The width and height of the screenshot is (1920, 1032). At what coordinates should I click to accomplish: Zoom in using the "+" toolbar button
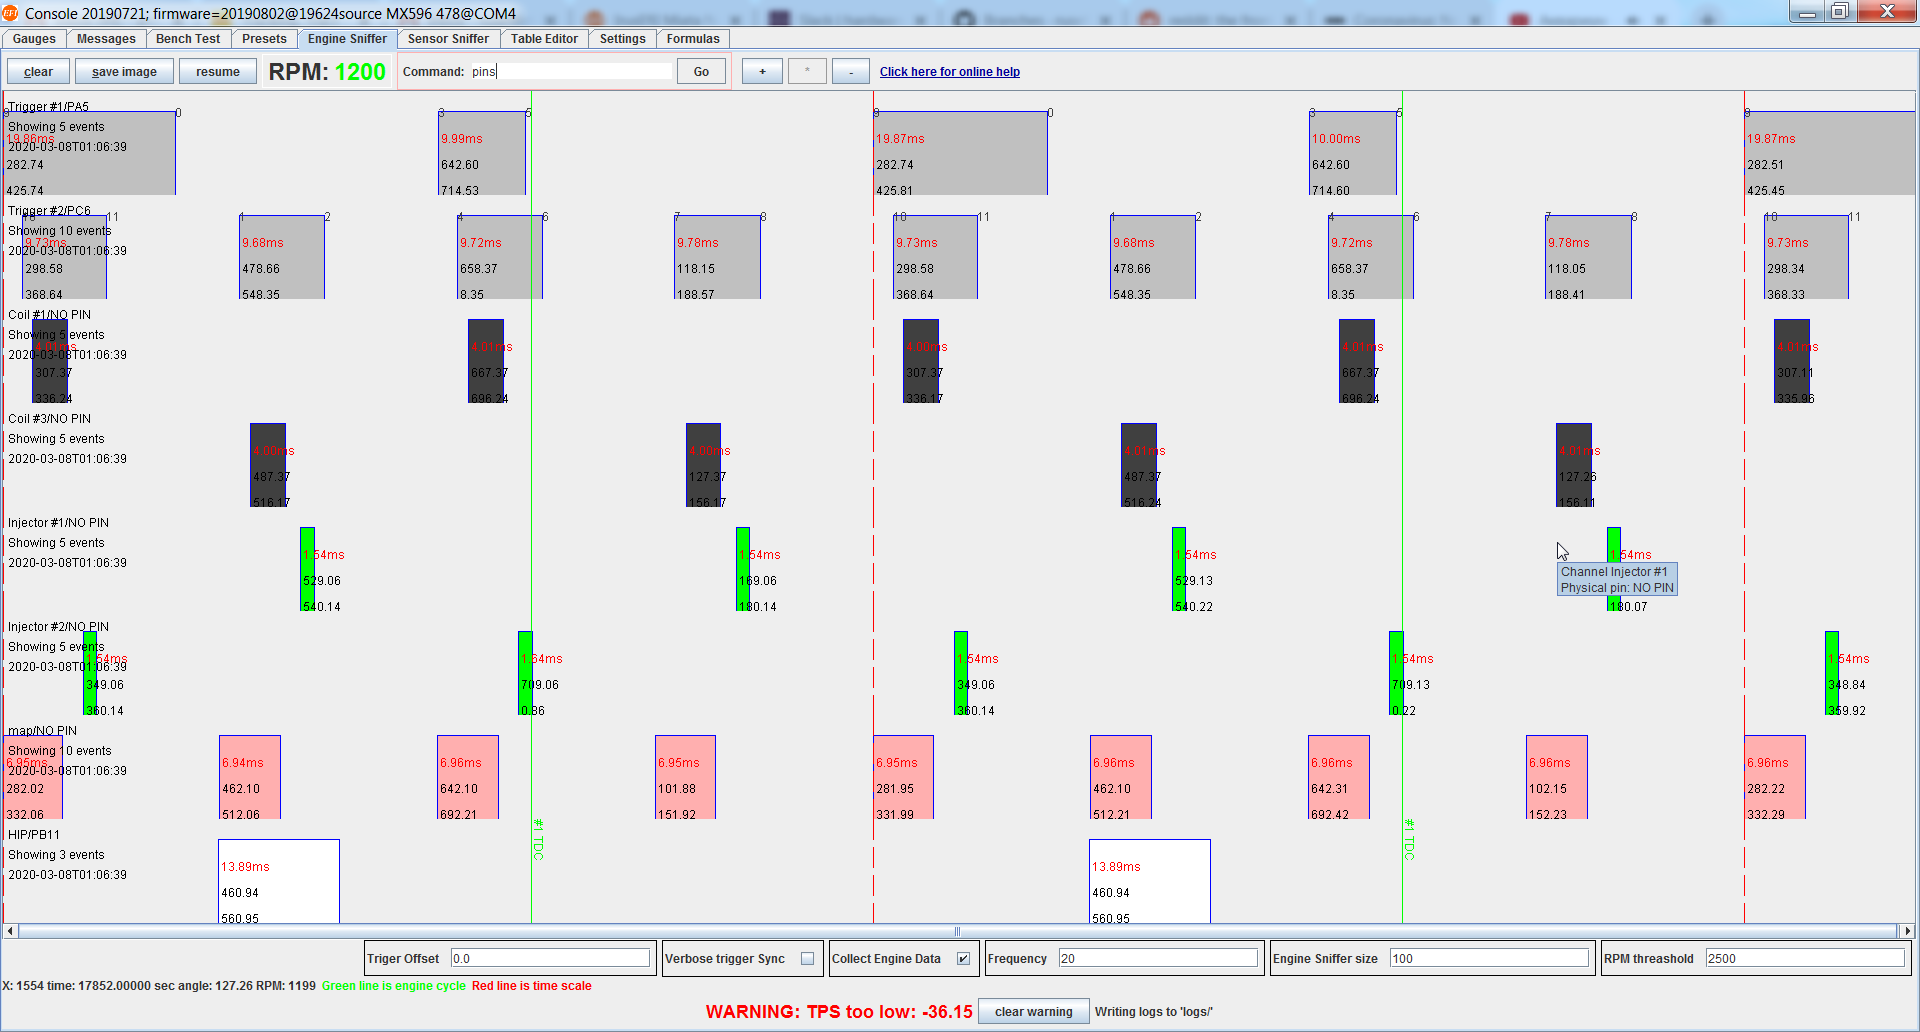761,71
